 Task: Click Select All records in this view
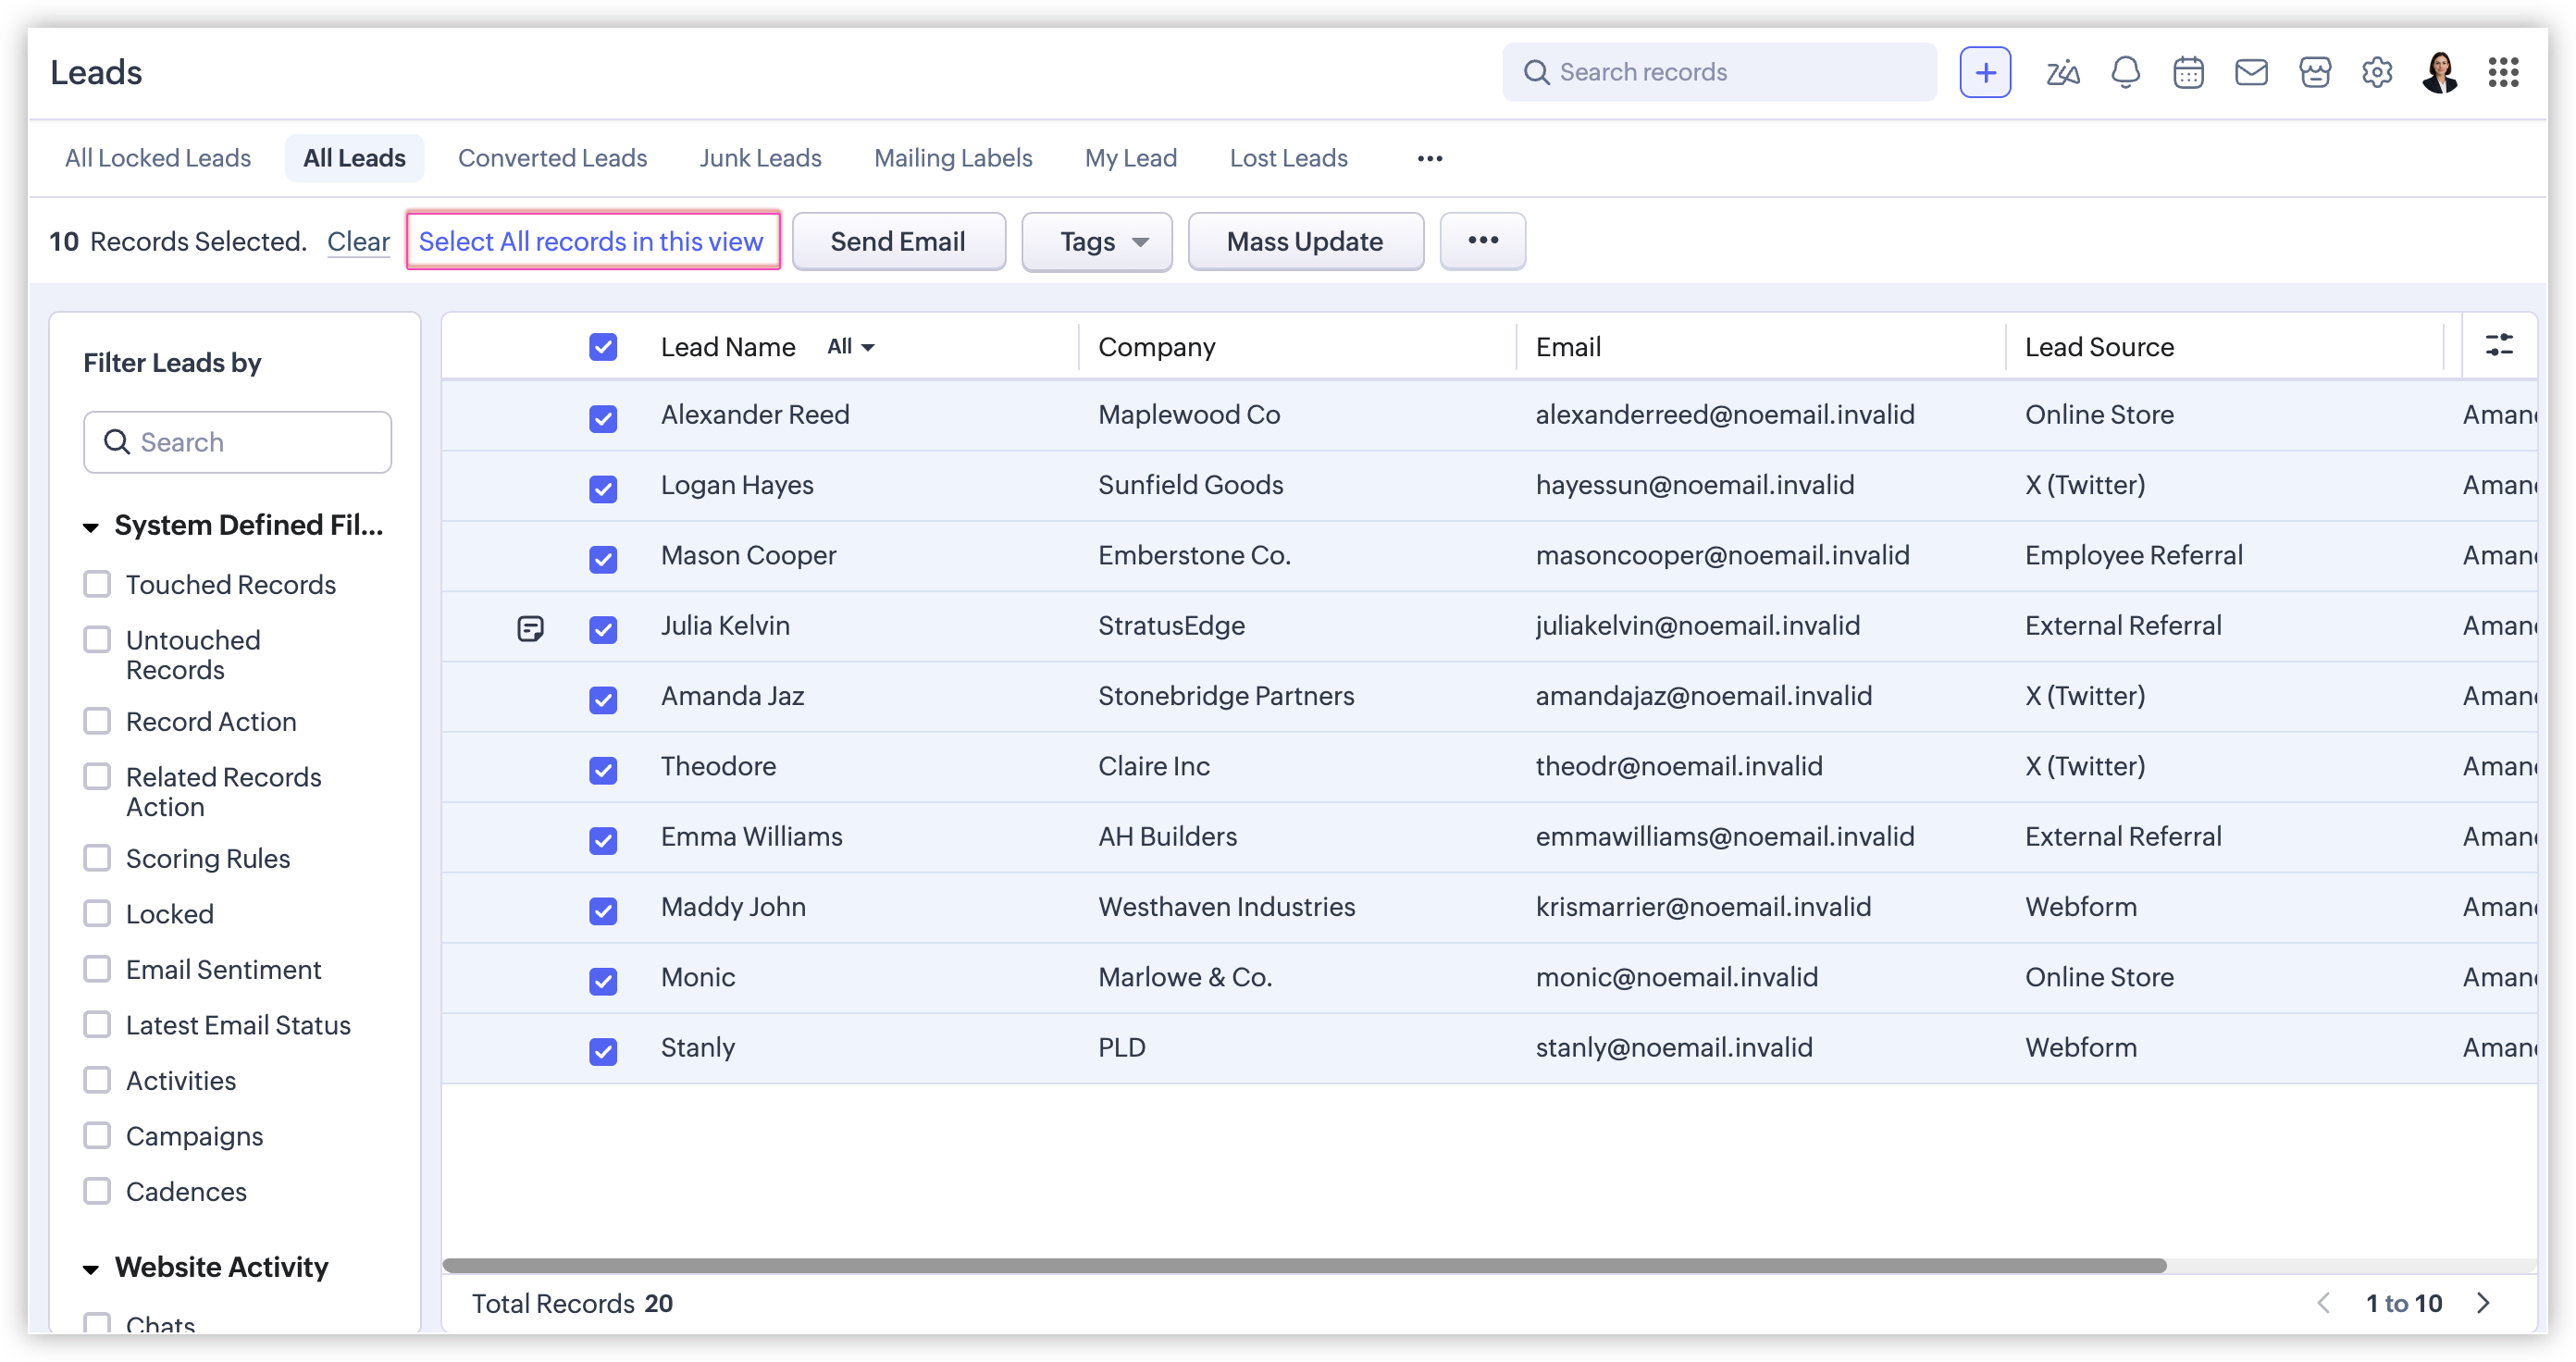coord(591,241)
